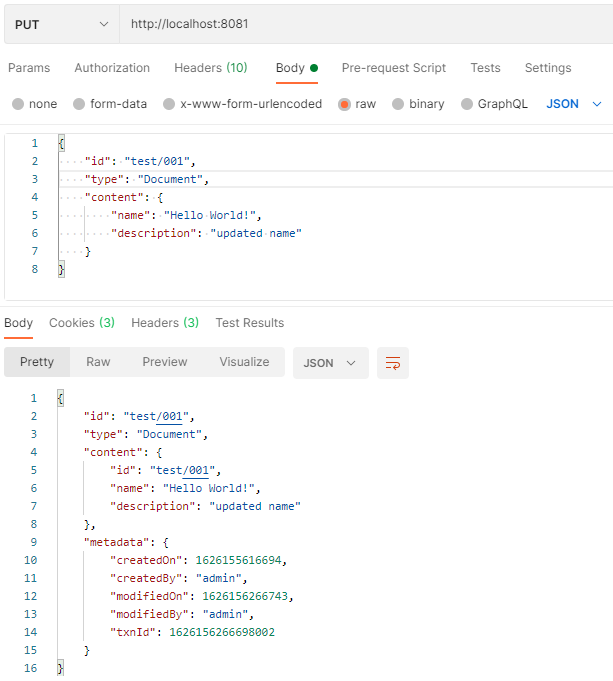Switch to Preview response view
Screen dimensions: 613x681
point(165,362)
